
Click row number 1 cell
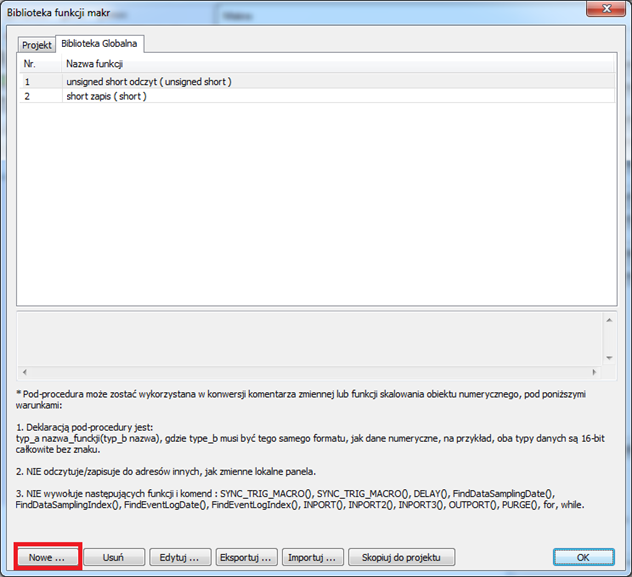(x=40, y=81)
